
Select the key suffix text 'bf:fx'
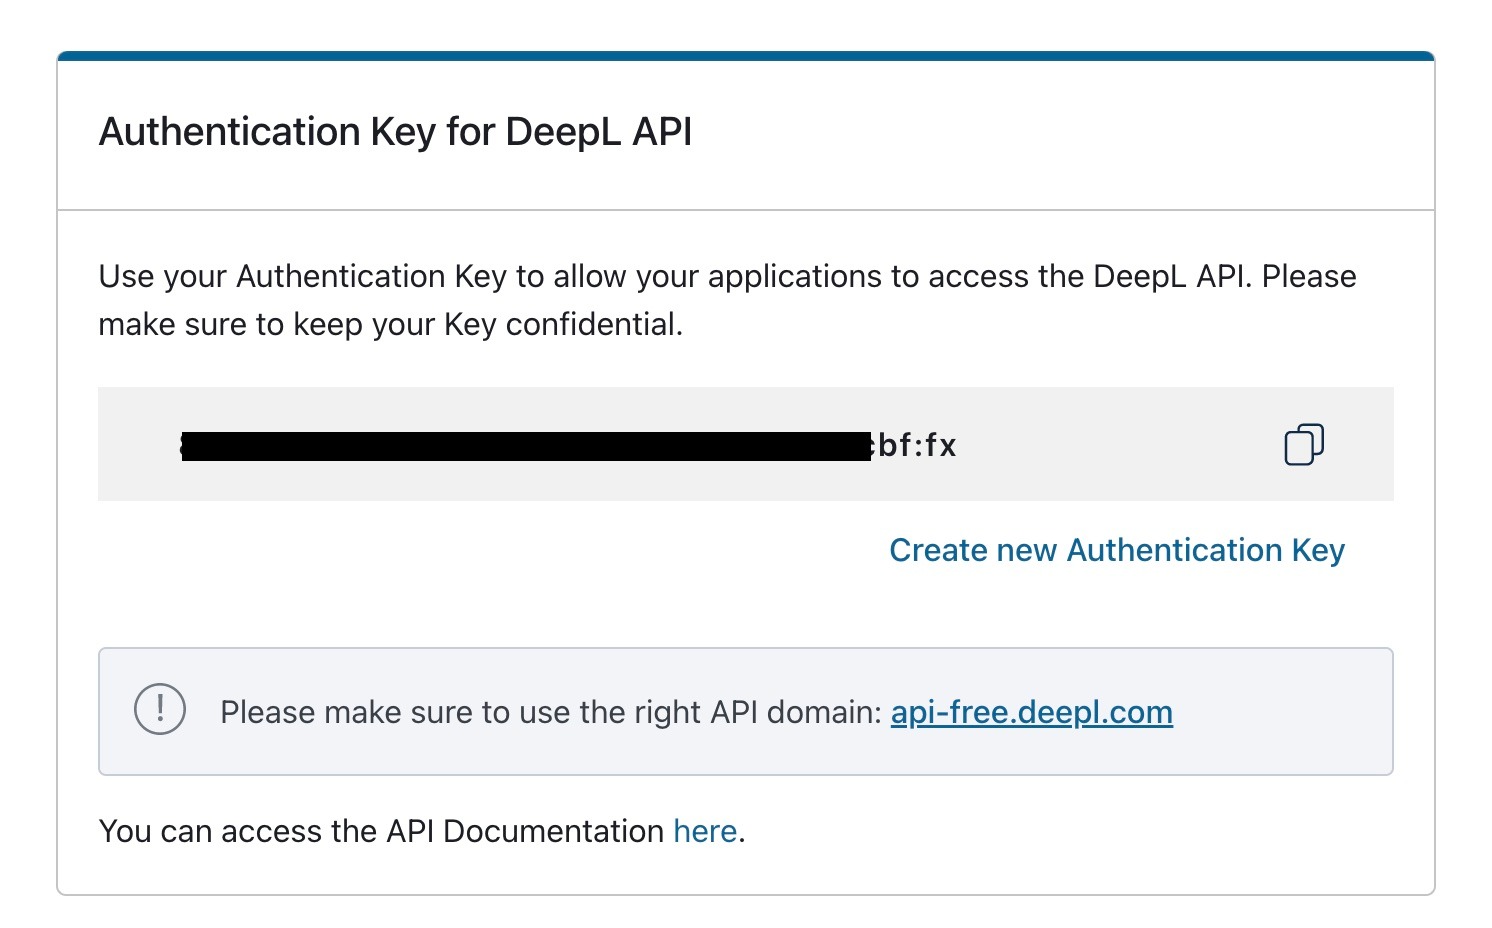(x=917, y=445)
